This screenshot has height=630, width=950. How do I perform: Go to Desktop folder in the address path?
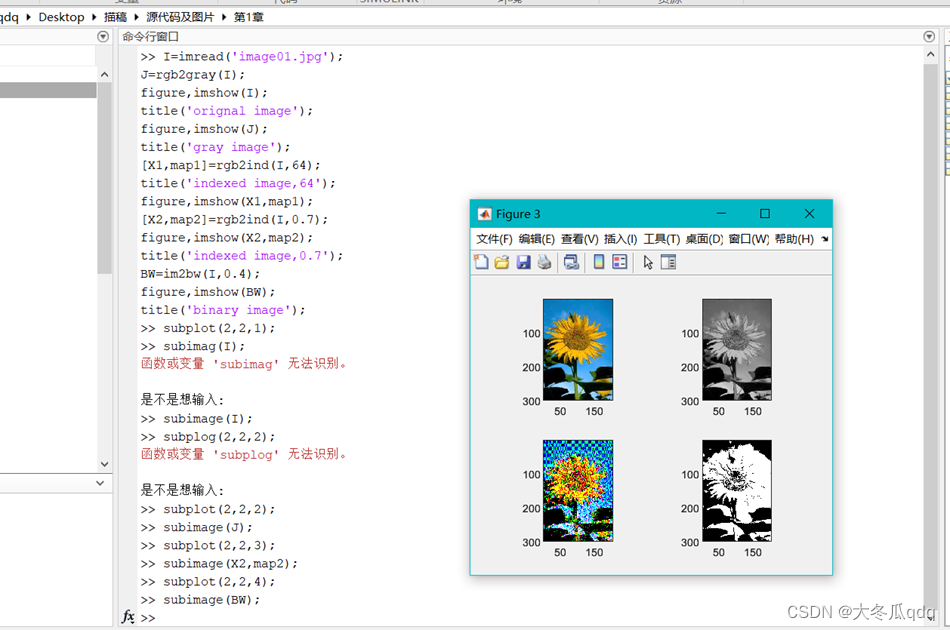[x=61, y=17]
